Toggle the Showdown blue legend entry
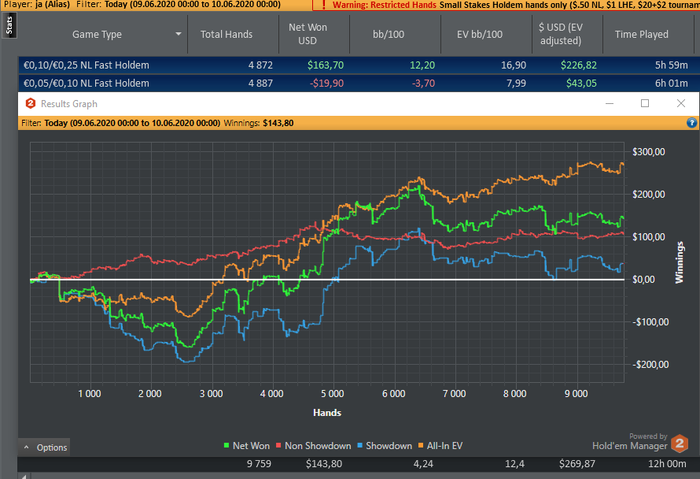Image resolution: width=700 pixels, height=479 pixels. click(x=384, y=446)
